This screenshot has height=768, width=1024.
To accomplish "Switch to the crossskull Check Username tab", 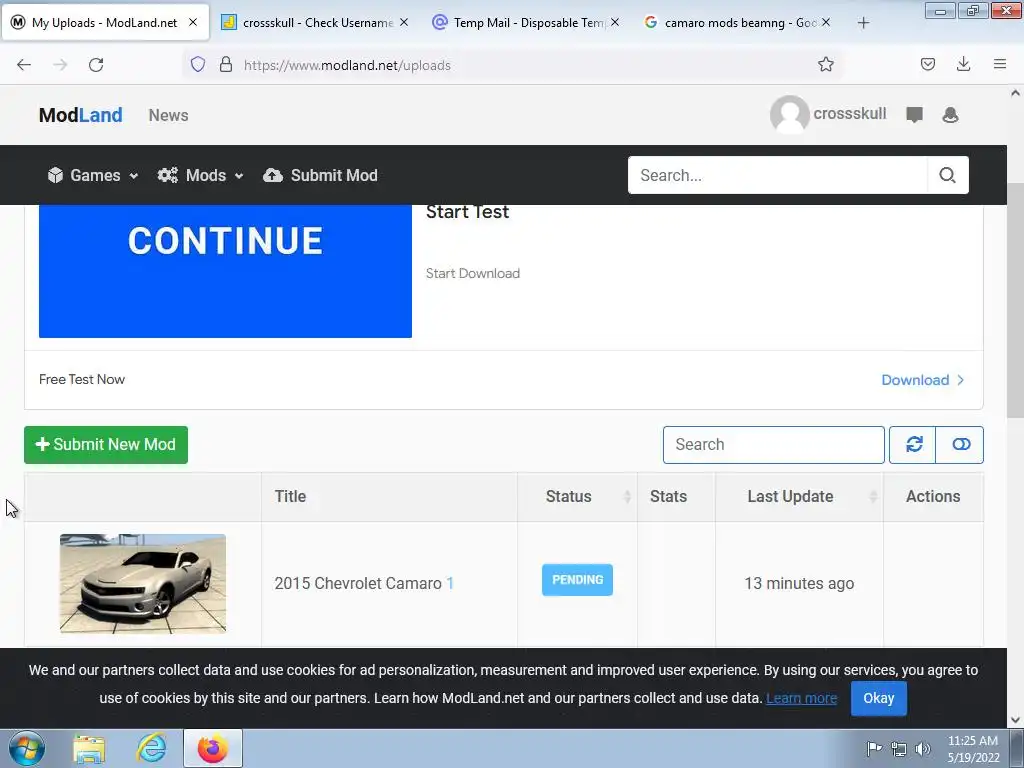I will 315,22.
